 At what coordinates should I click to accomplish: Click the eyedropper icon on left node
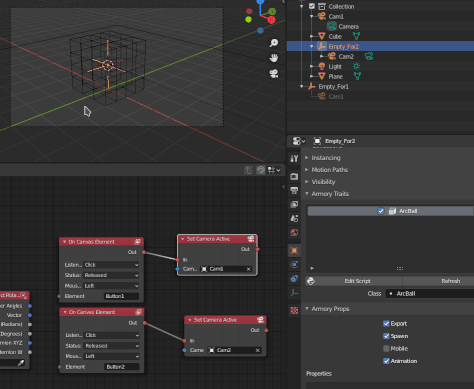pos(21,363)
